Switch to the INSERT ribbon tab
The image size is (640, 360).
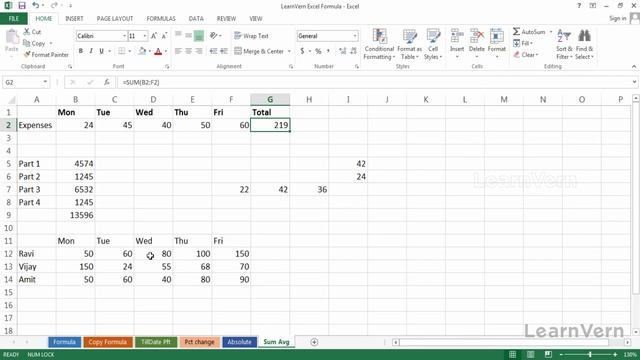coord(74,18)
